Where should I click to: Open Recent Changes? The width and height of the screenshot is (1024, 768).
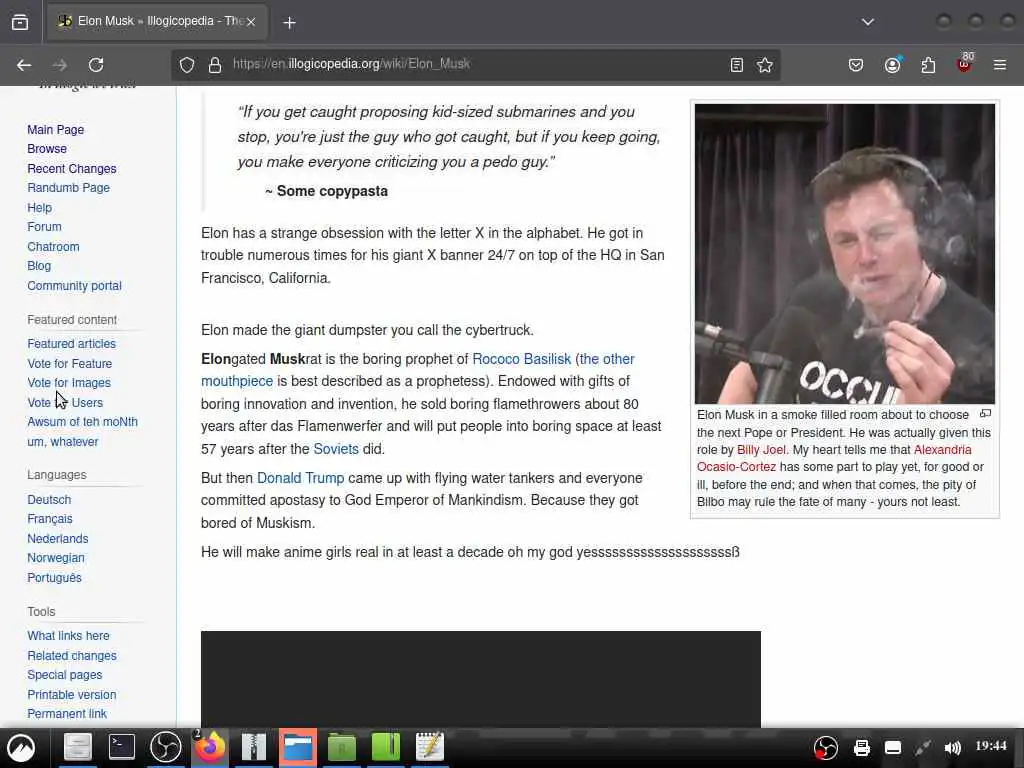pyautogui.click(x=72, y=168)
